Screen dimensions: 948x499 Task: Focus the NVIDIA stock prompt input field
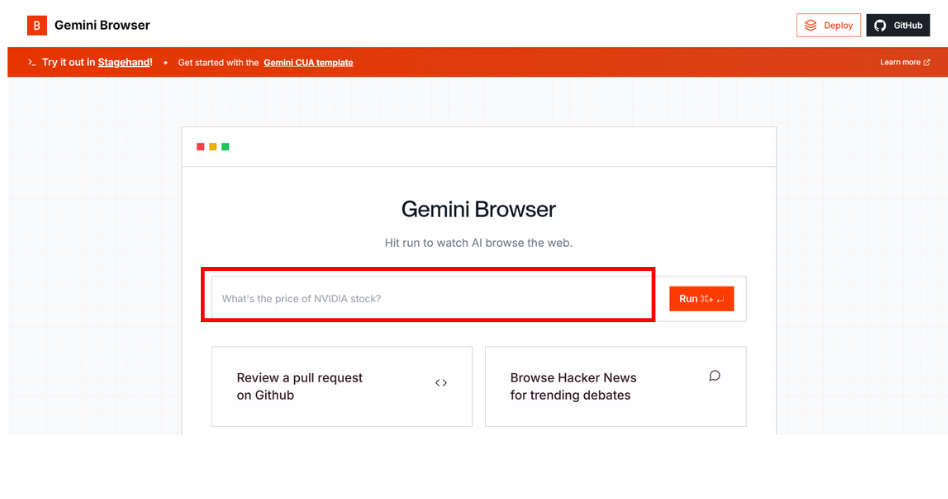(x=430, y=298)
